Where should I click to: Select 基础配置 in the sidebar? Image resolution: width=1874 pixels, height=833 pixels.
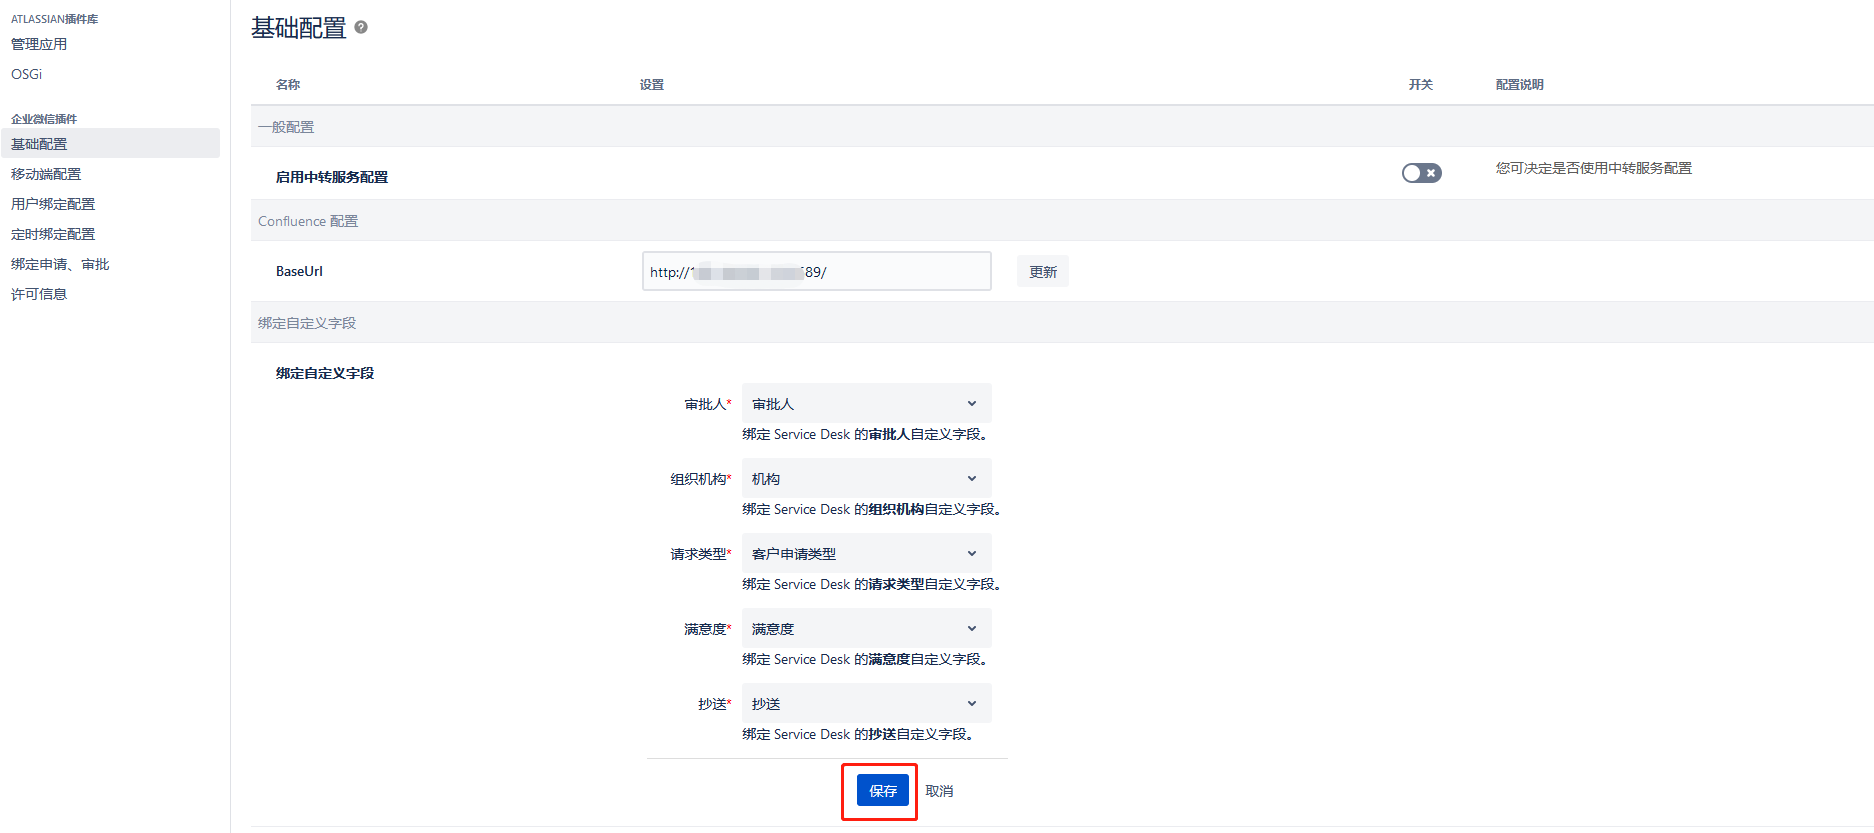pos(39,144)
